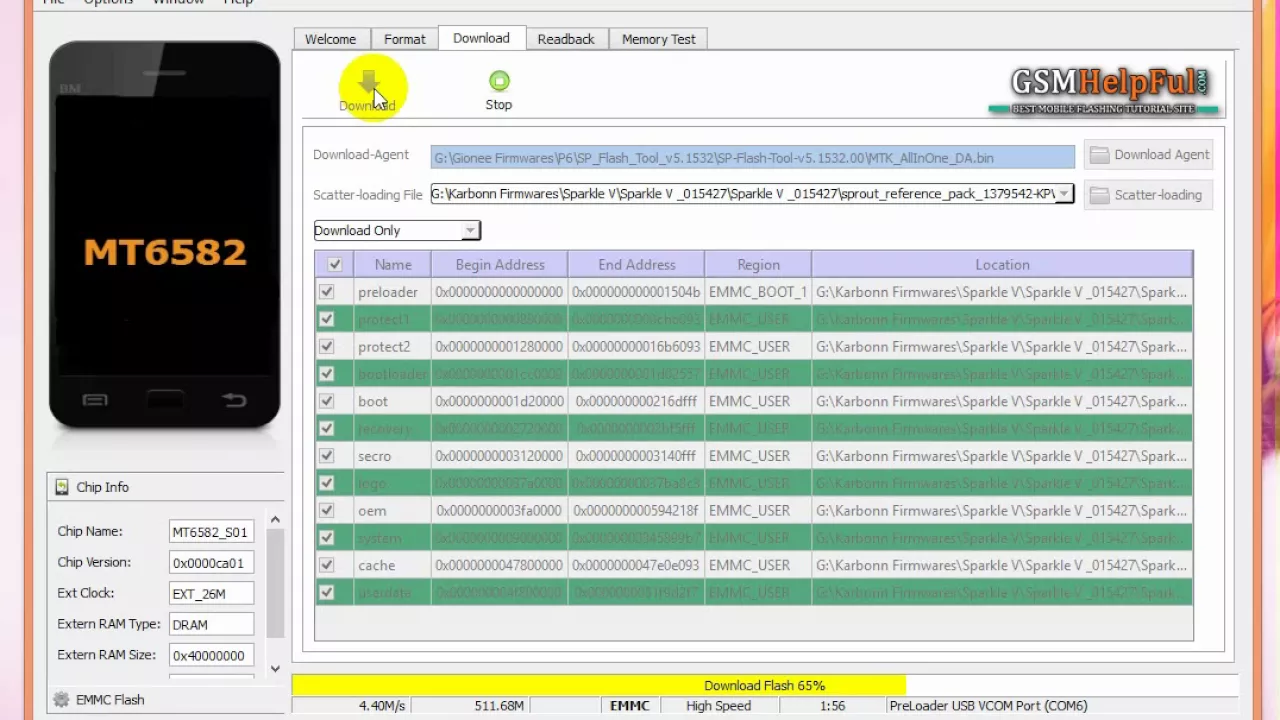Select the 'boot' name cell
This screenshot has height=720, width=1280.
tap(393, 401)
